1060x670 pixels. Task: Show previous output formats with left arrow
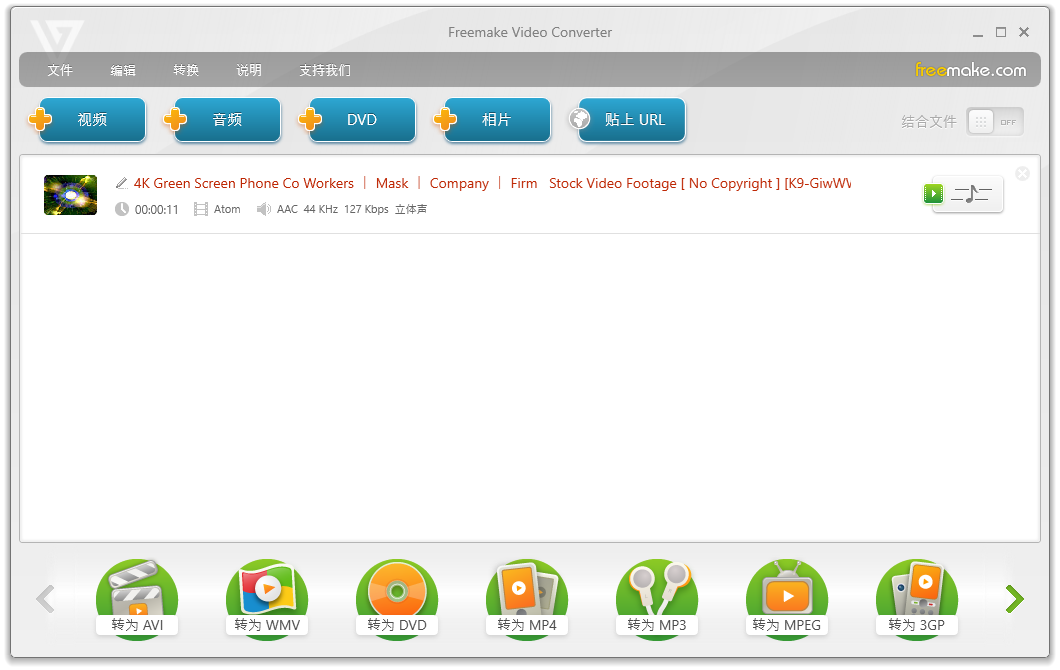click(x=45, y=599)
